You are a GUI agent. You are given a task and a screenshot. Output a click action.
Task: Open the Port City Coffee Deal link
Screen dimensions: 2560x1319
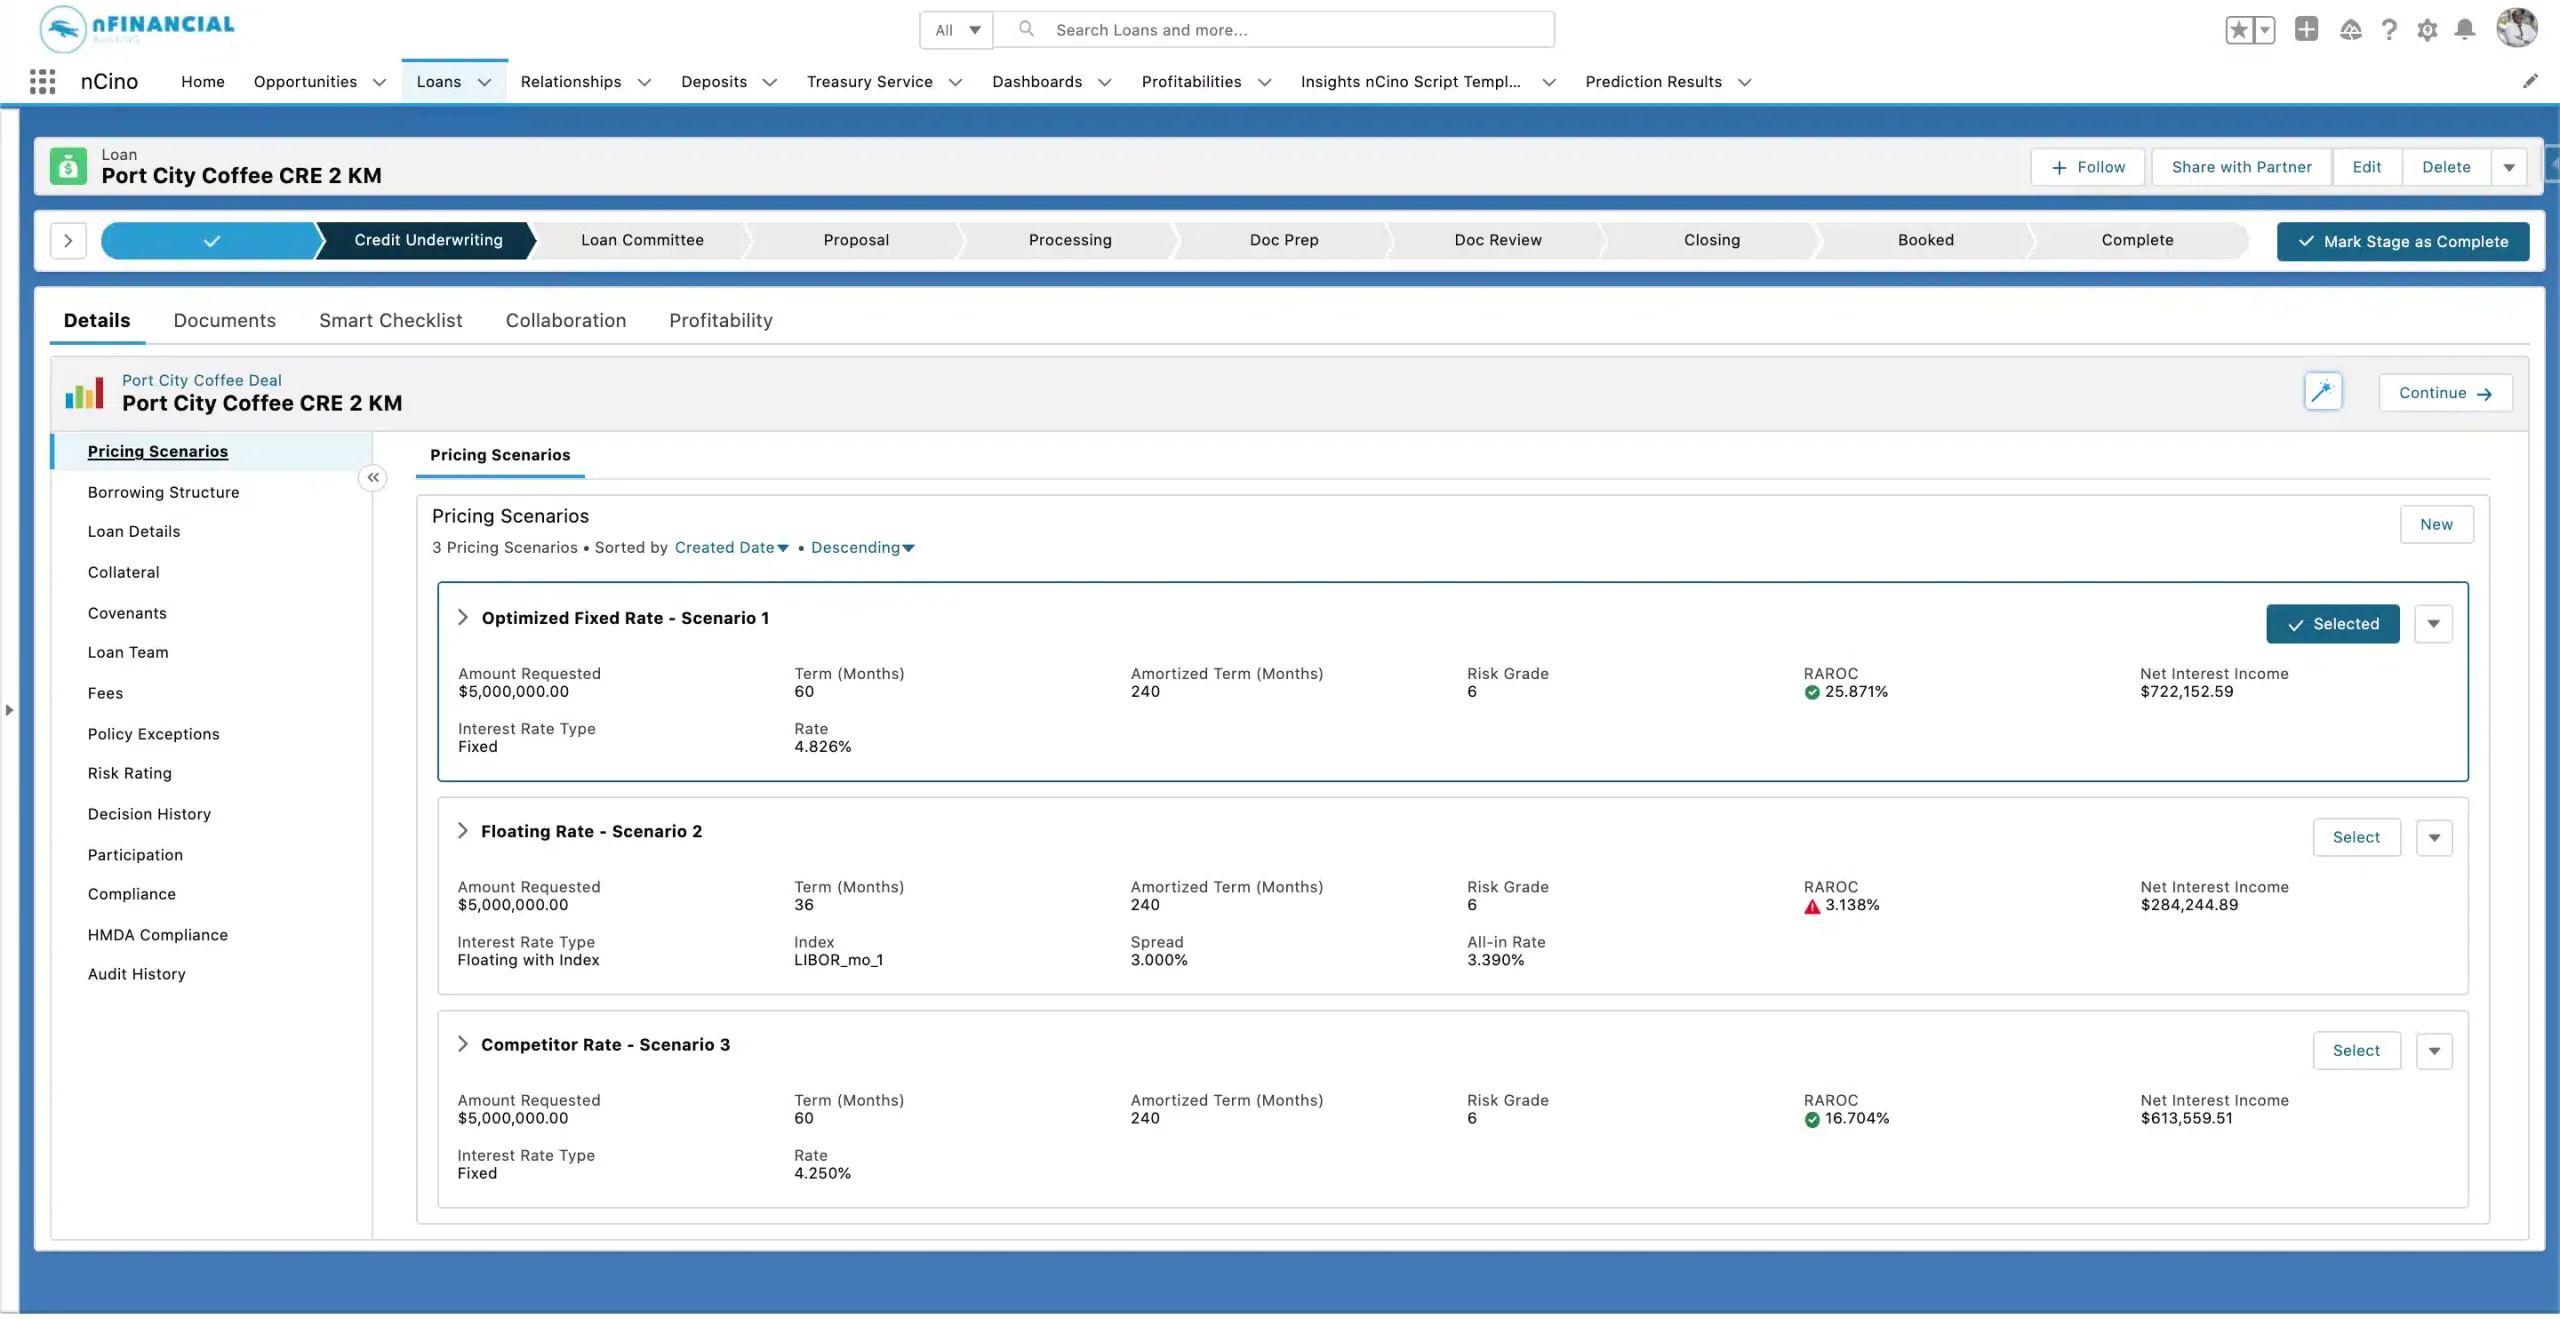[x=201, y=380]
